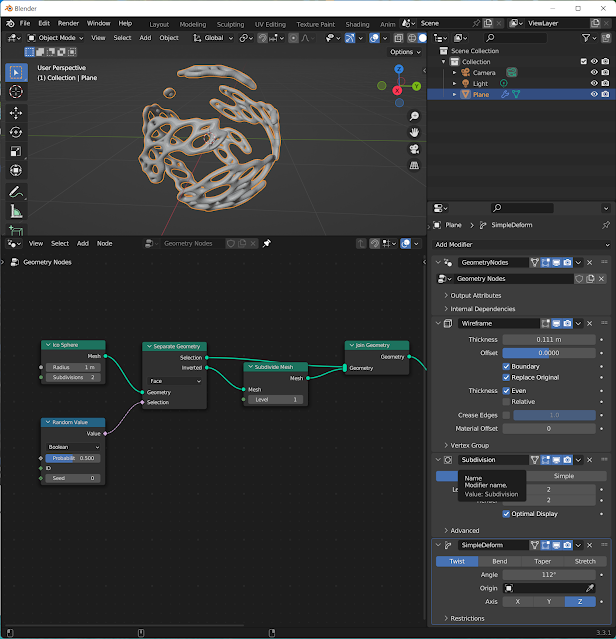Toggle camera view icon in viewport
This screenshot has height=639, width=616.
point(414,149)
